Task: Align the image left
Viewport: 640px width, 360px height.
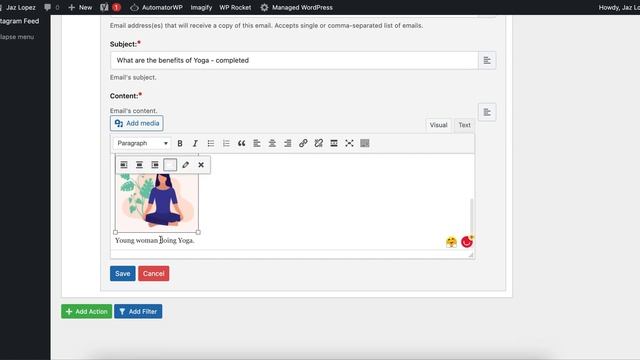Action: point(124,165)
